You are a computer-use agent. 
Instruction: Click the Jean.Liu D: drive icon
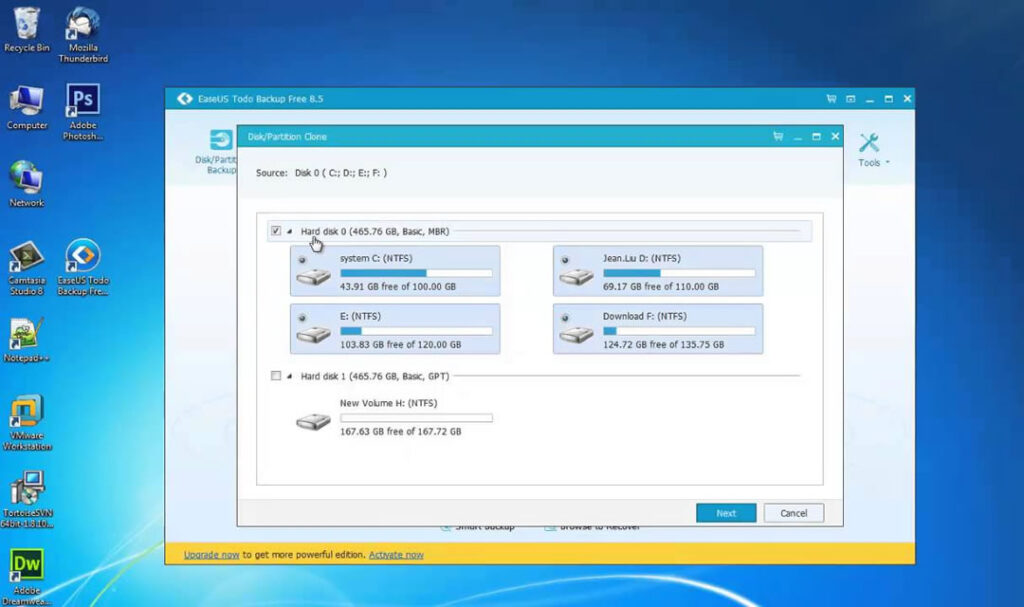click(576, 276)
